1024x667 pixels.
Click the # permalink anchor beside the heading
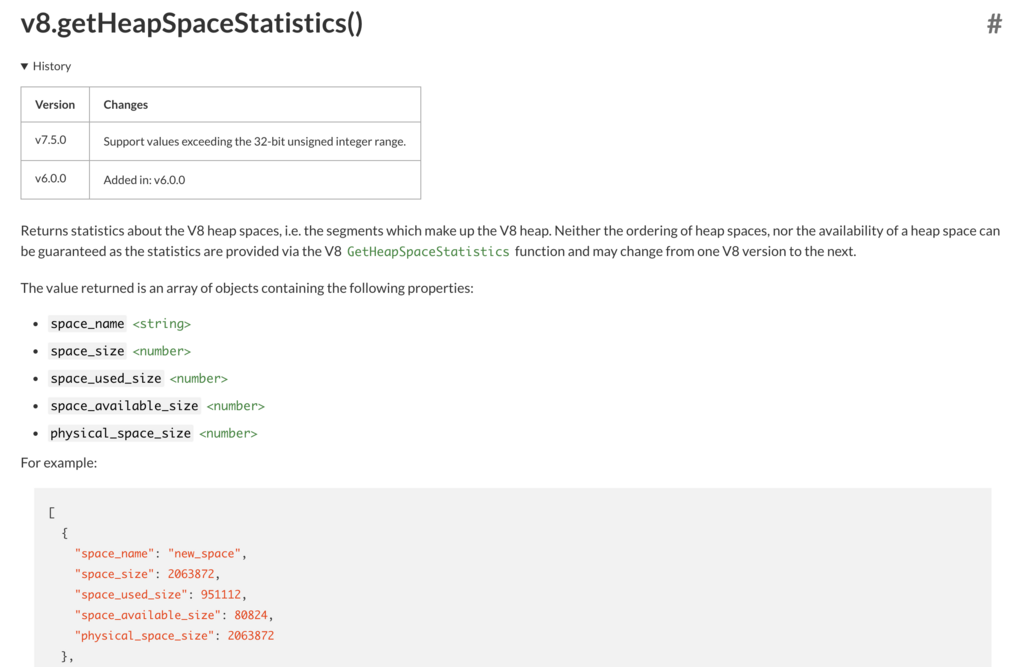point(994,25)
